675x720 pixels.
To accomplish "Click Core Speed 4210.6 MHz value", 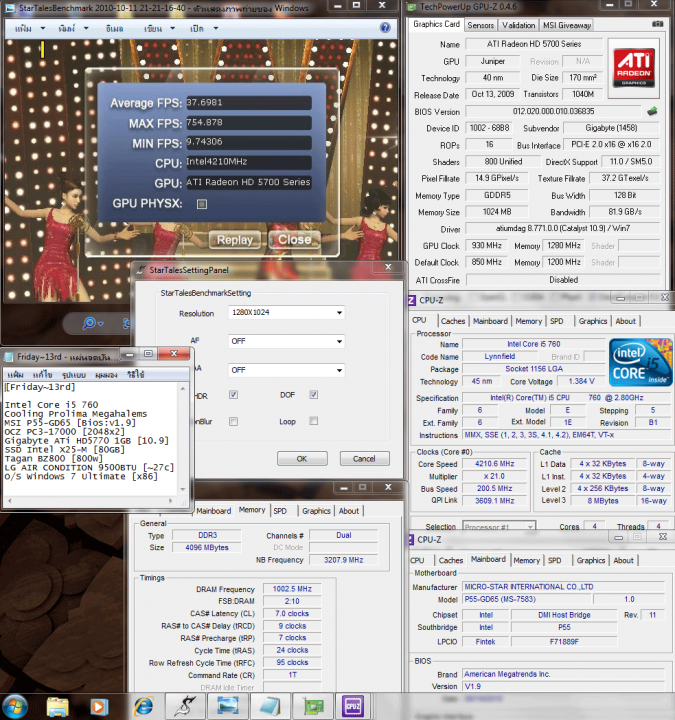I will (495, 464).
